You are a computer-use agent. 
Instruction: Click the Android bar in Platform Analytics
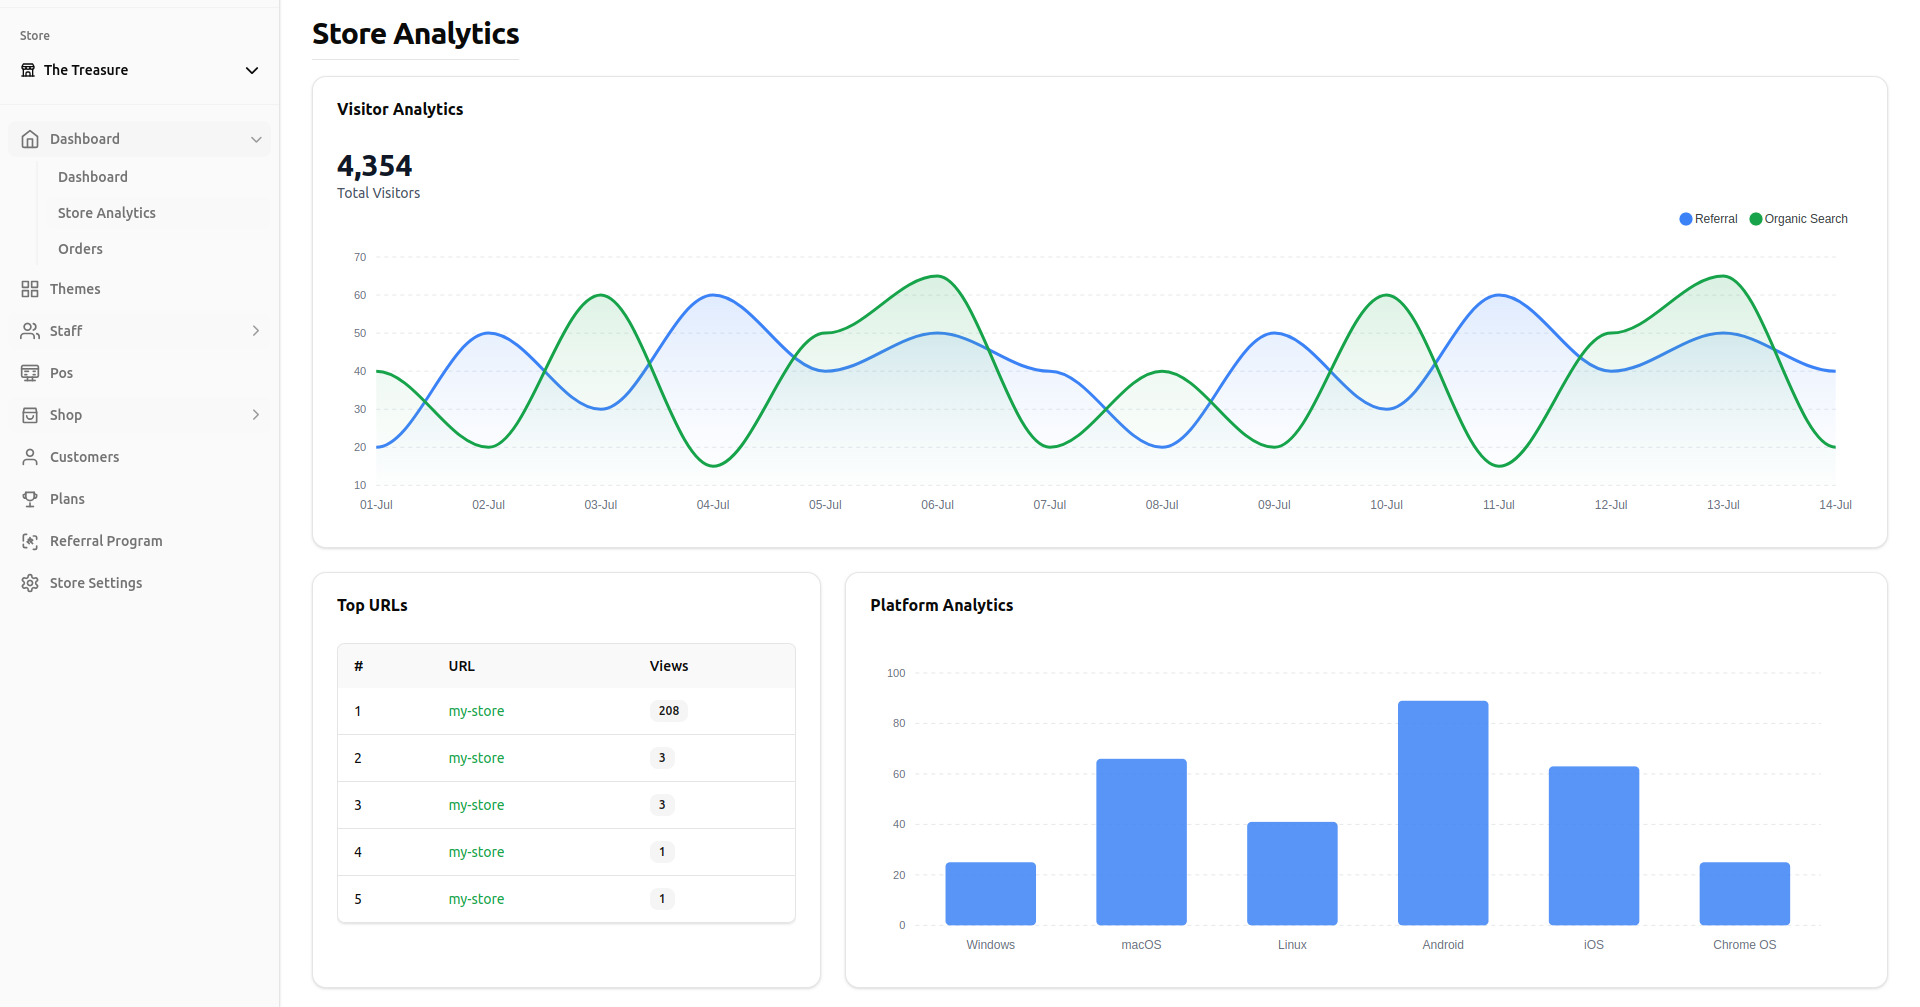click(x=1442, y=812)
